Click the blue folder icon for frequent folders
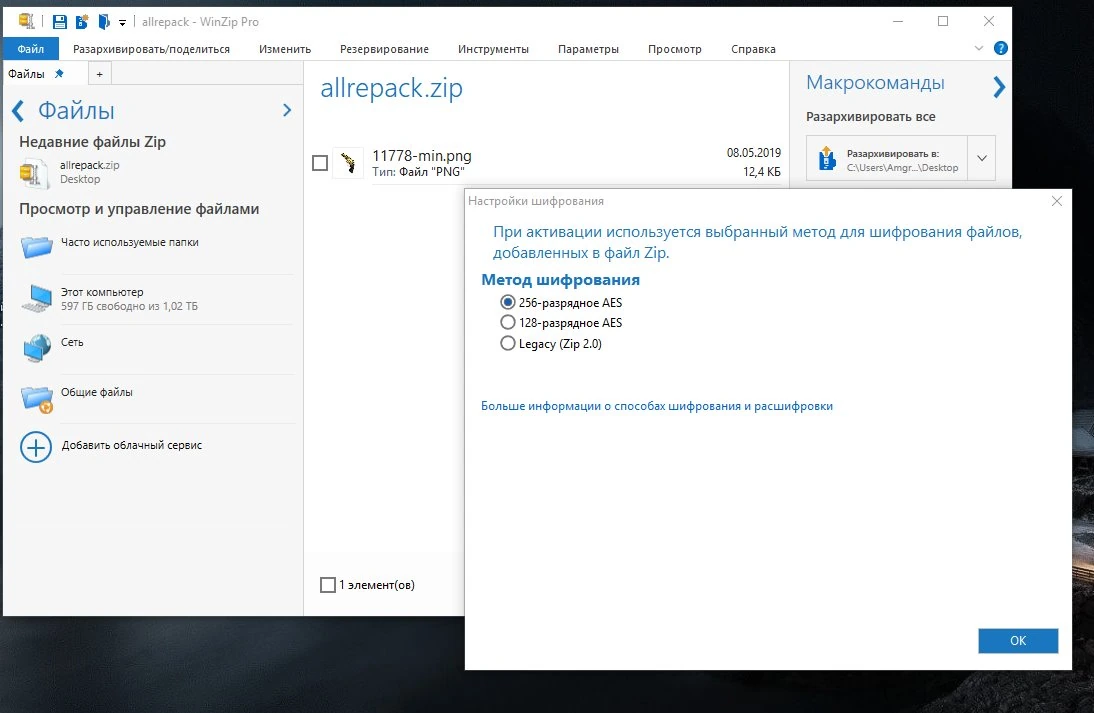This screenshot has width=1094, height=713. click(x=36, y=247)
